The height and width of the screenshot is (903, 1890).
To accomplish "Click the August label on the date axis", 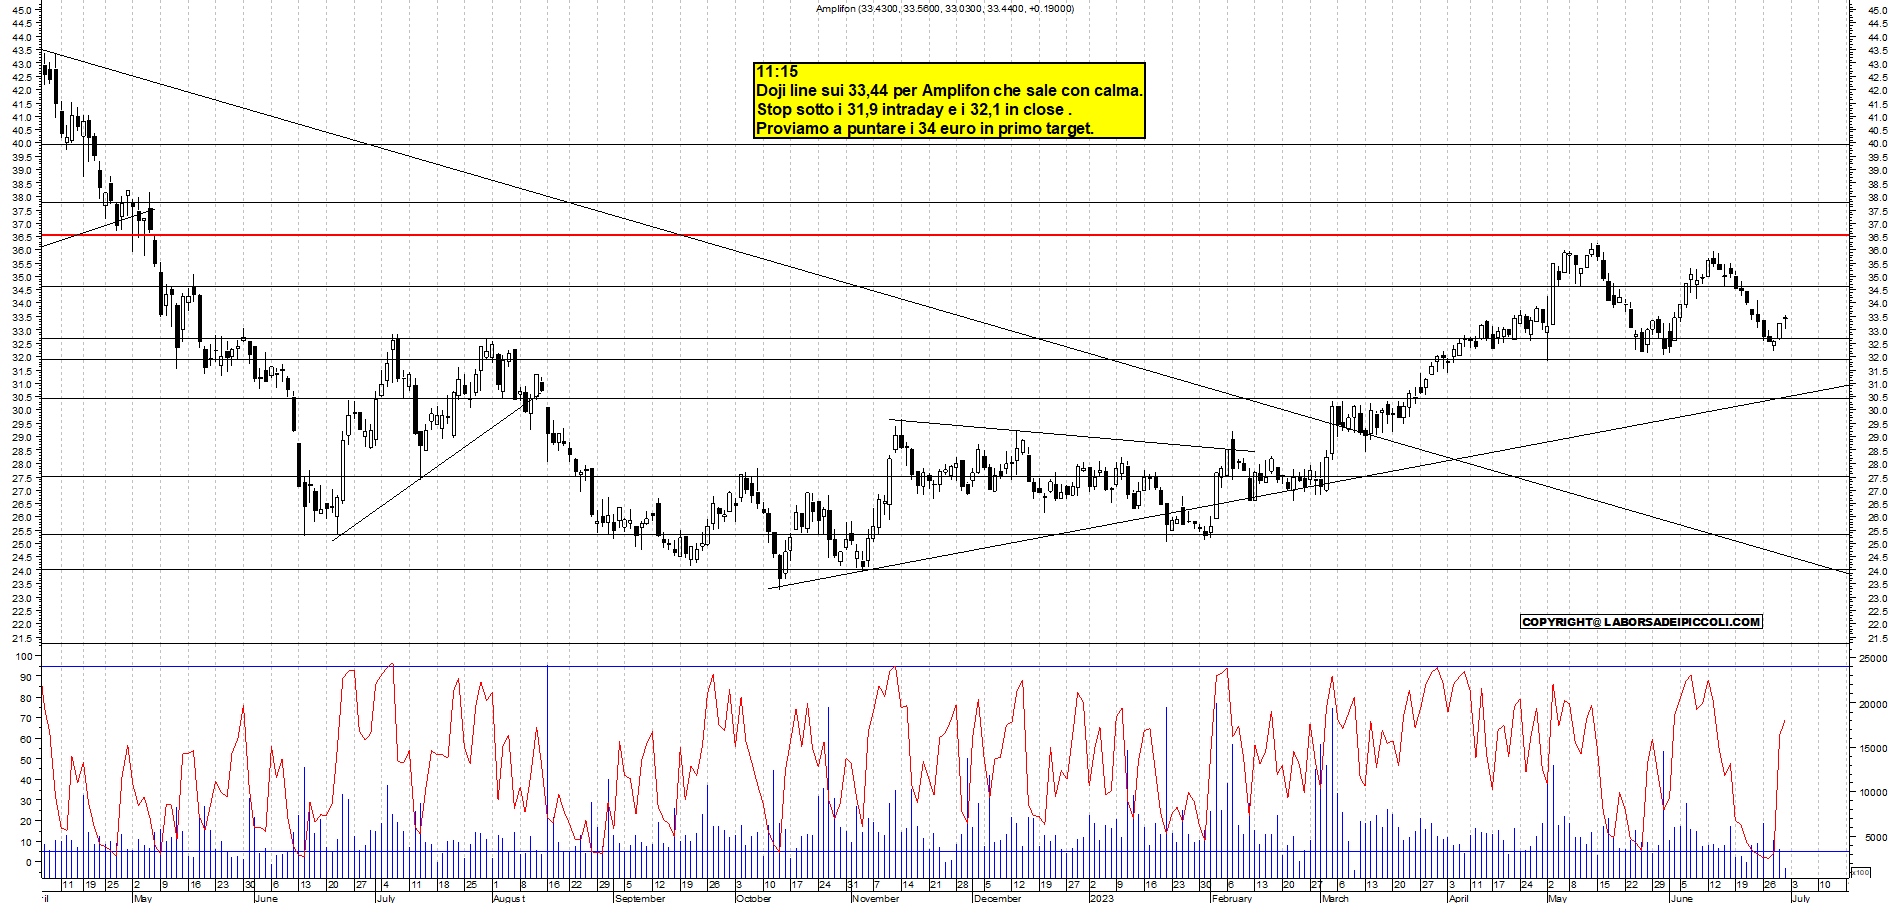I will [508, 898].
